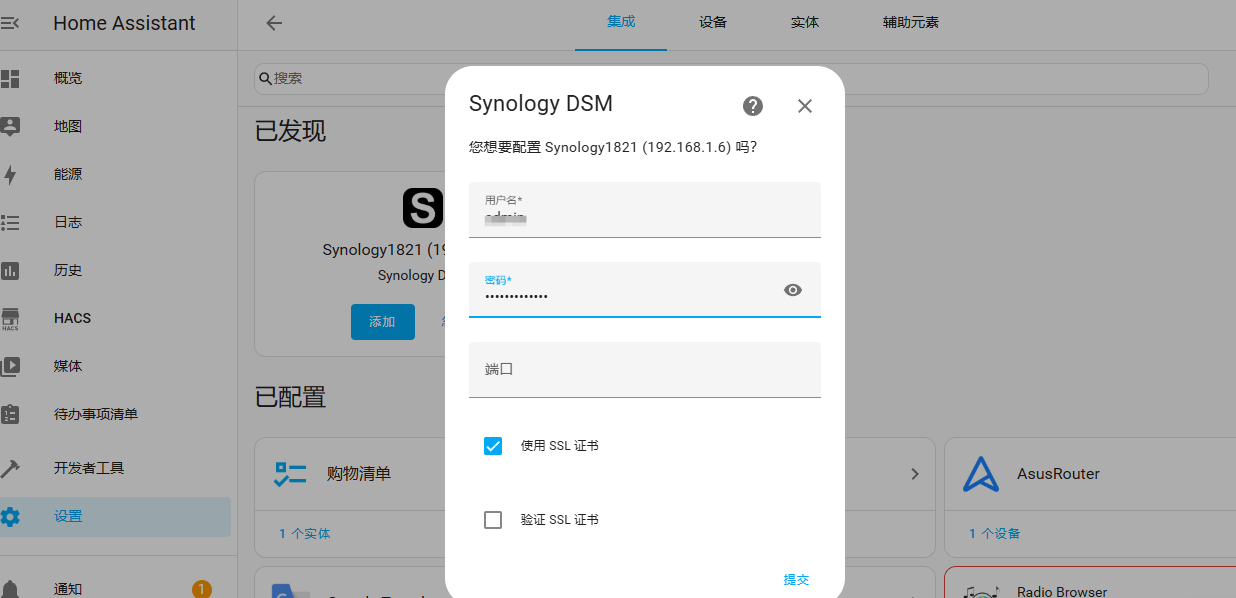Close the Synology DSM dialog

click(805, 106)
